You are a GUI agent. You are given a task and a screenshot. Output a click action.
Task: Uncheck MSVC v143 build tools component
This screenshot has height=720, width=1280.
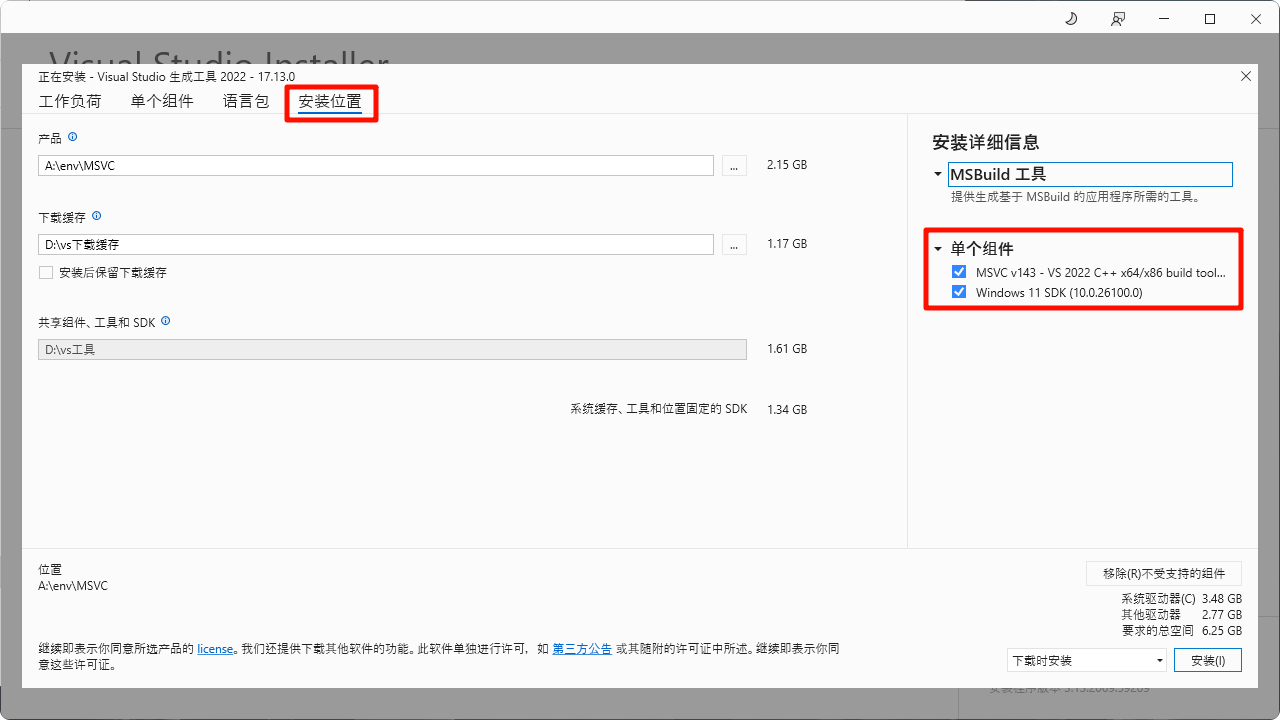point(959,271)
